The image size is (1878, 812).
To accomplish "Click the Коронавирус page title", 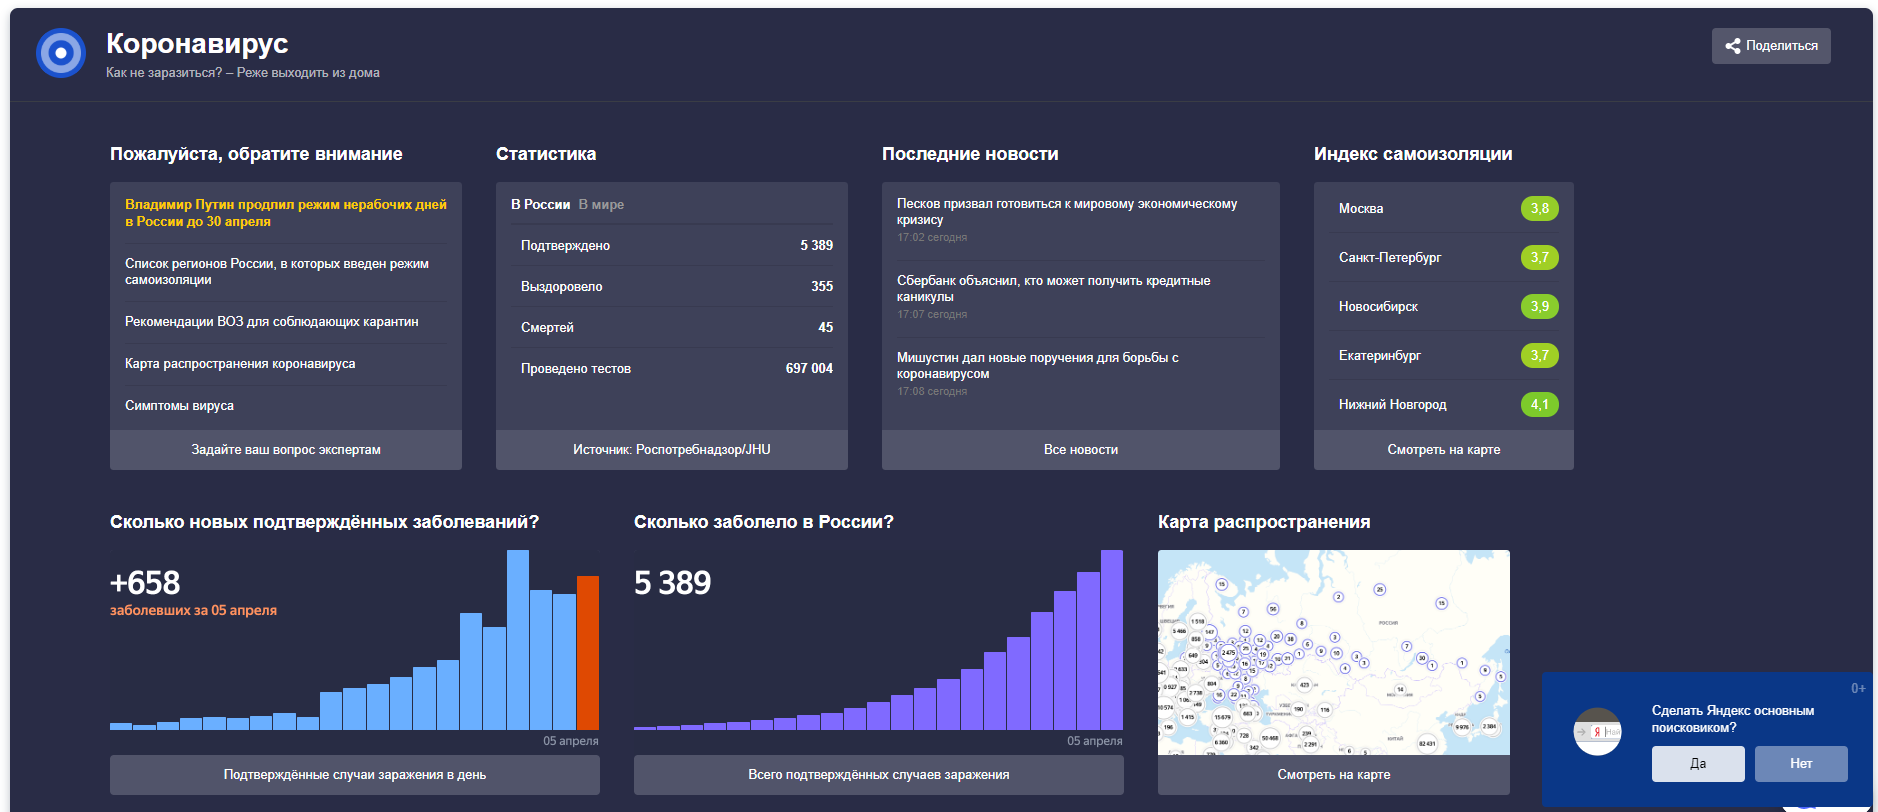I will point(197,44).
